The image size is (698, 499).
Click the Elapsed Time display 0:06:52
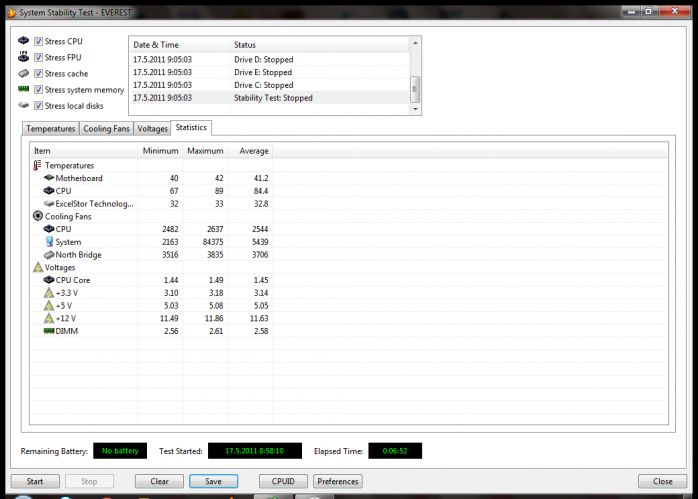(395, 450)
